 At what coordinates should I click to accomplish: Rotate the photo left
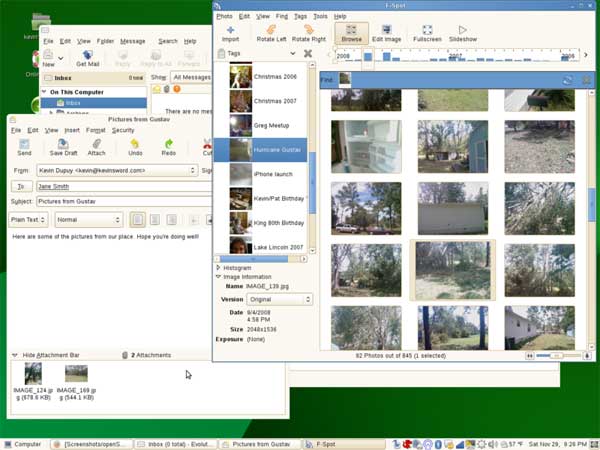pos(269,34)
